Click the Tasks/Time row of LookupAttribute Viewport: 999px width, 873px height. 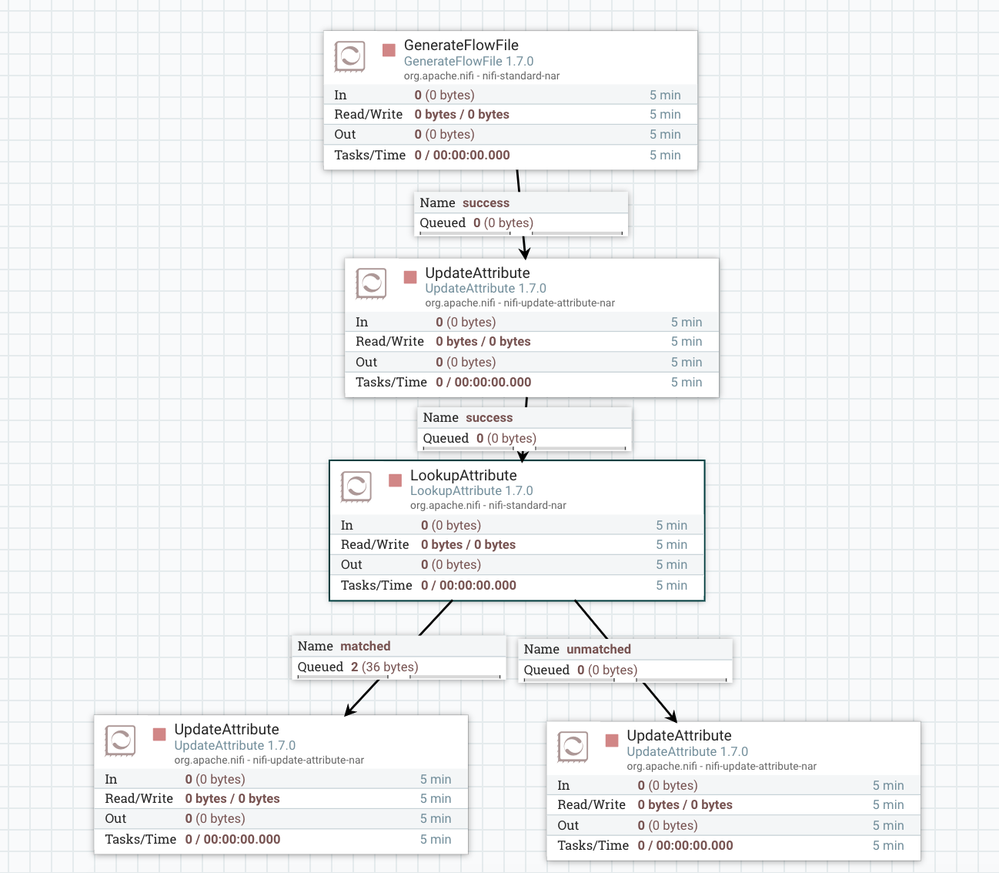pyautogui.click(x=517, y=586)
